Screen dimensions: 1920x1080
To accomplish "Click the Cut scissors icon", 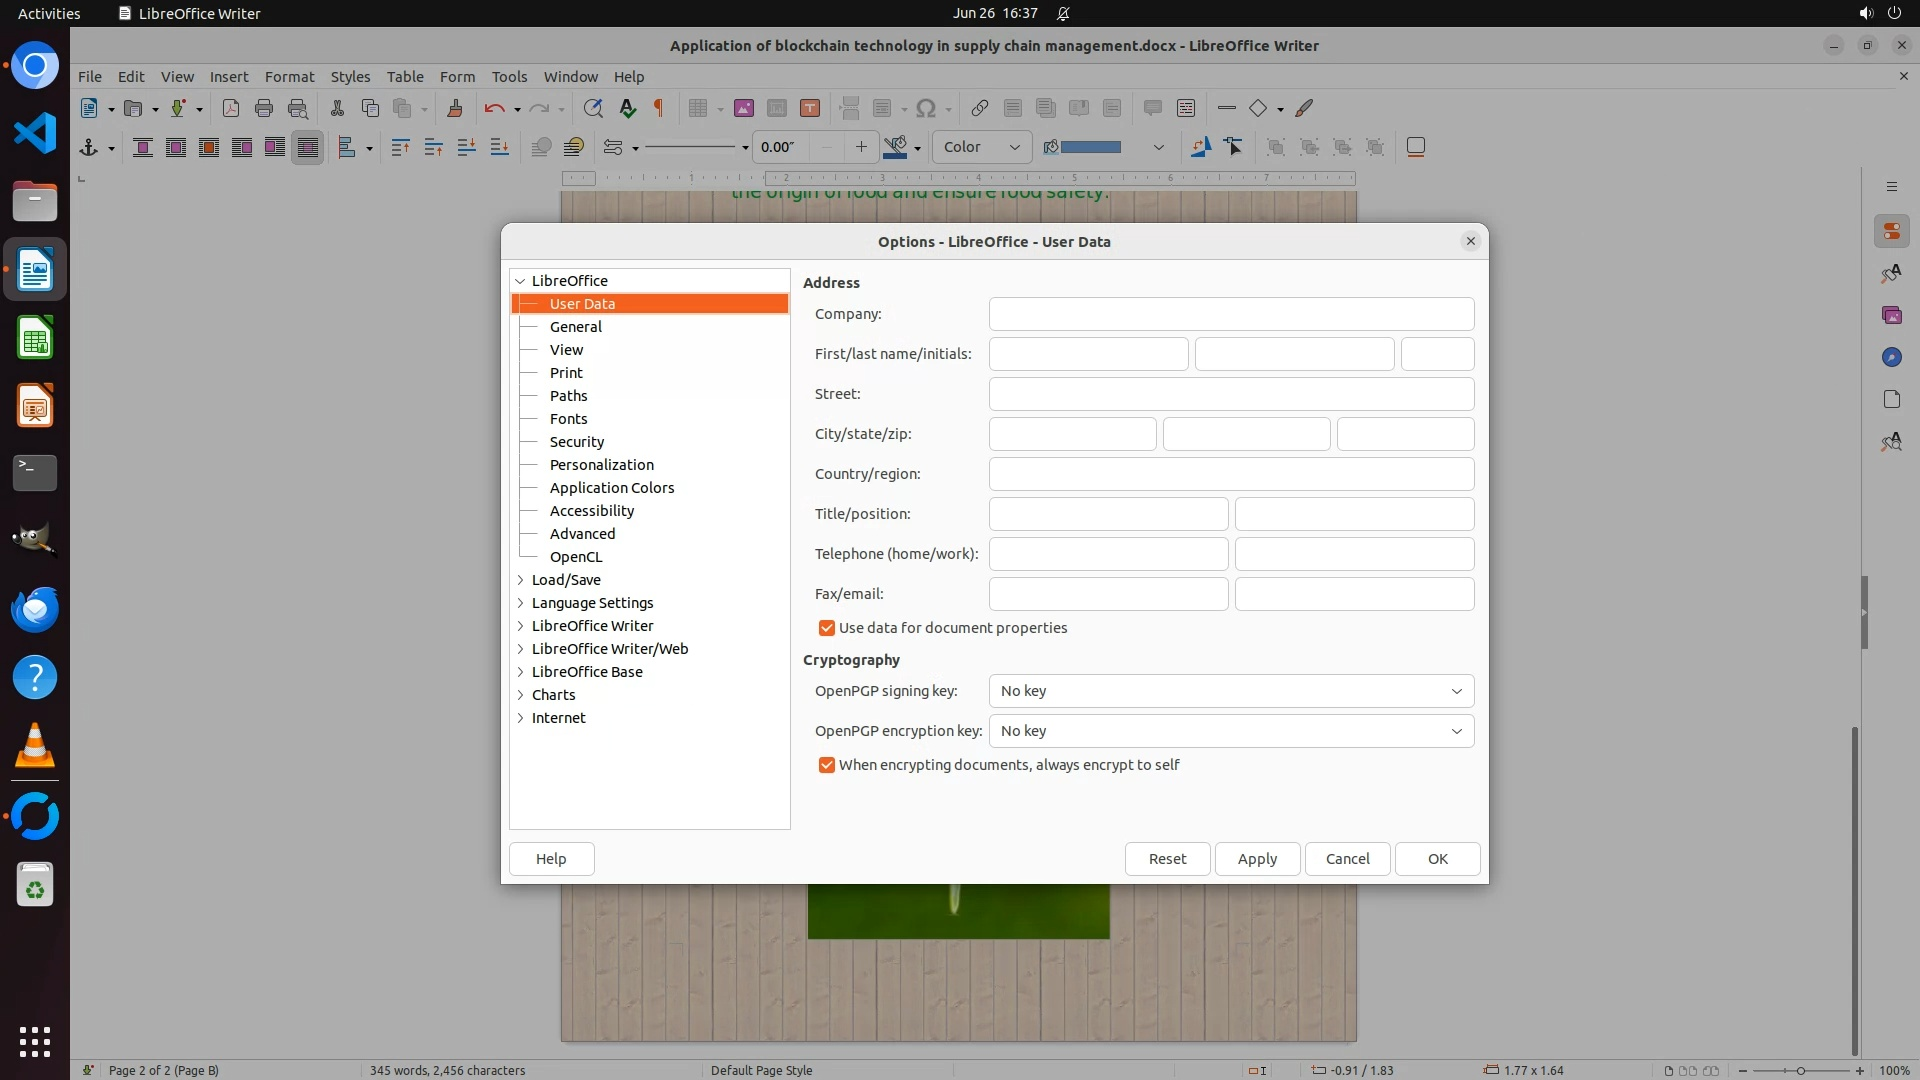I will [337, 108].
